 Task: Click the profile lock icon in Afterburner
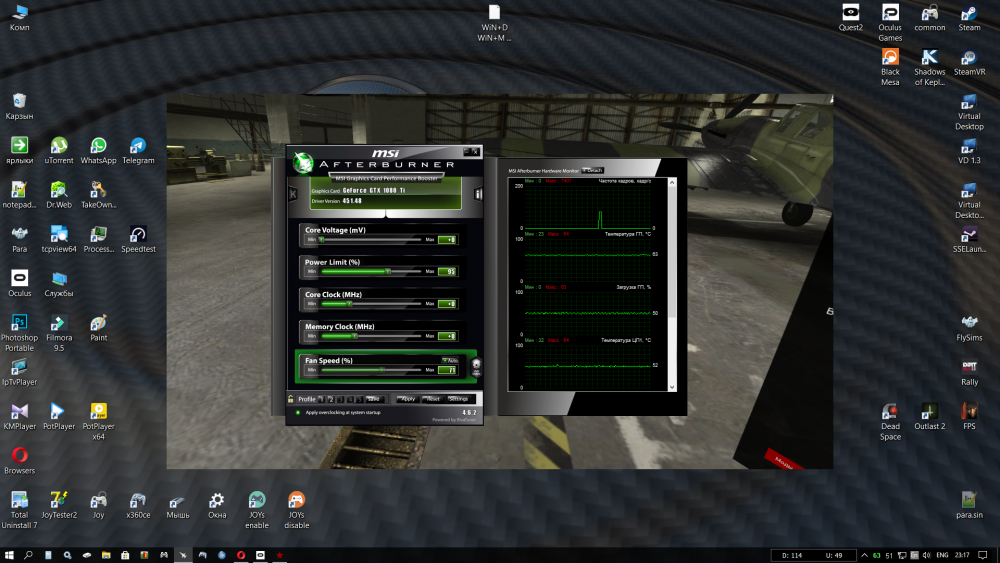pos(291,399)
